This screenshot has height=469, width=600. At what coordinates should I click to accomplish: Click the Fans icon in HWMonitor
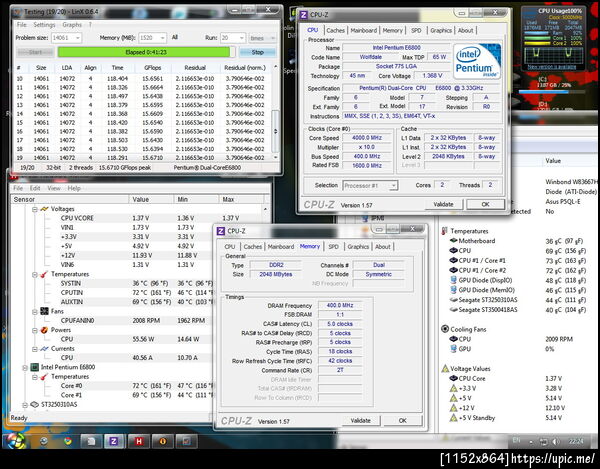[44, 311]
